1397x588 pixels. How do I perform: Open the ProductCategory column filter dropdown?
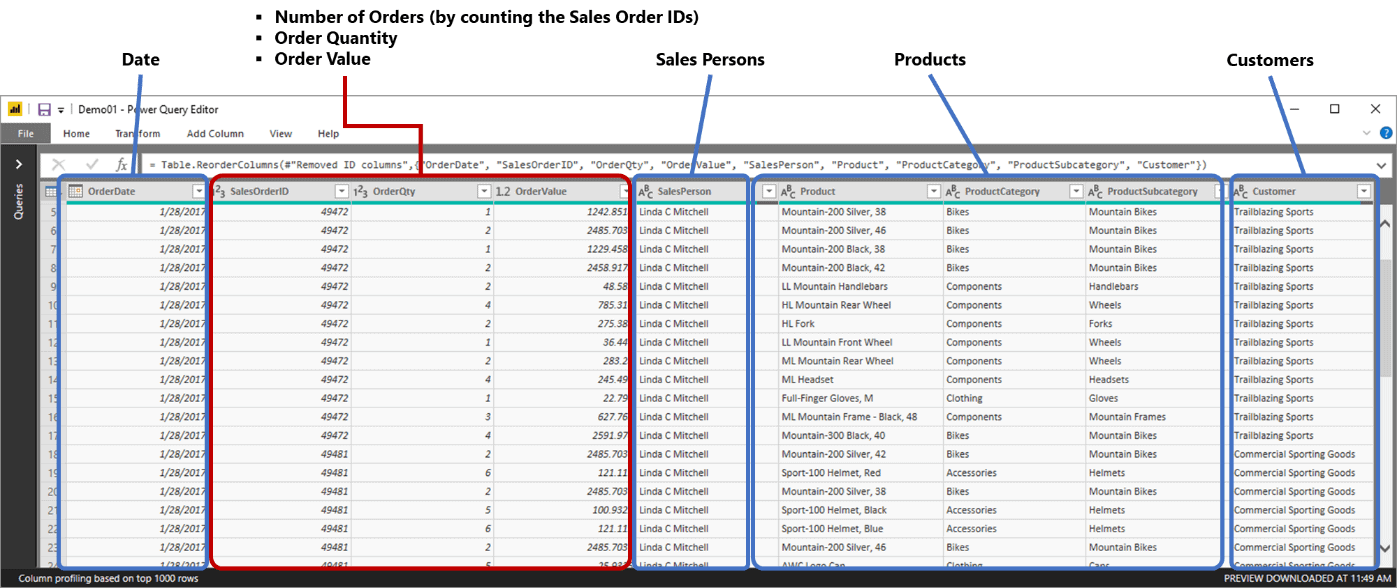click(x=1077, y=191)
